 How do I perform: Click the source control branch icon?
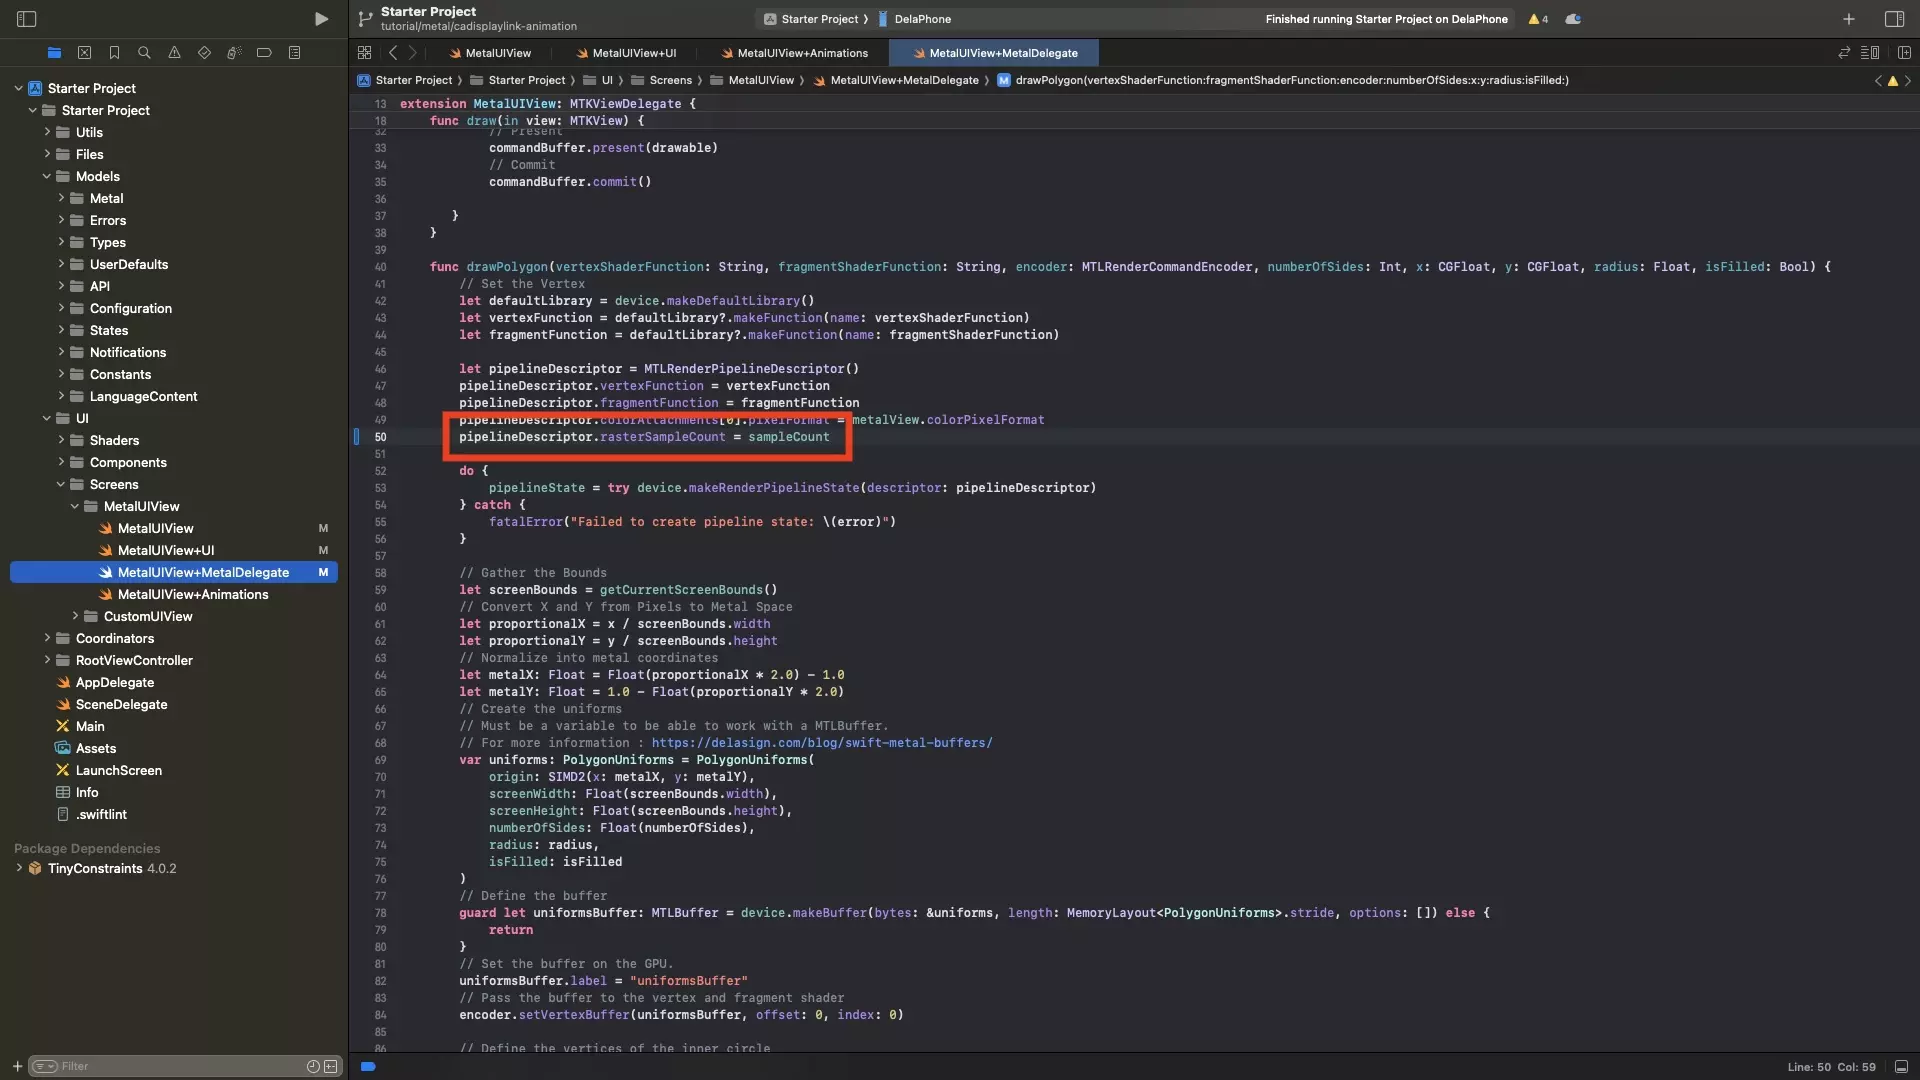(365, 19)
